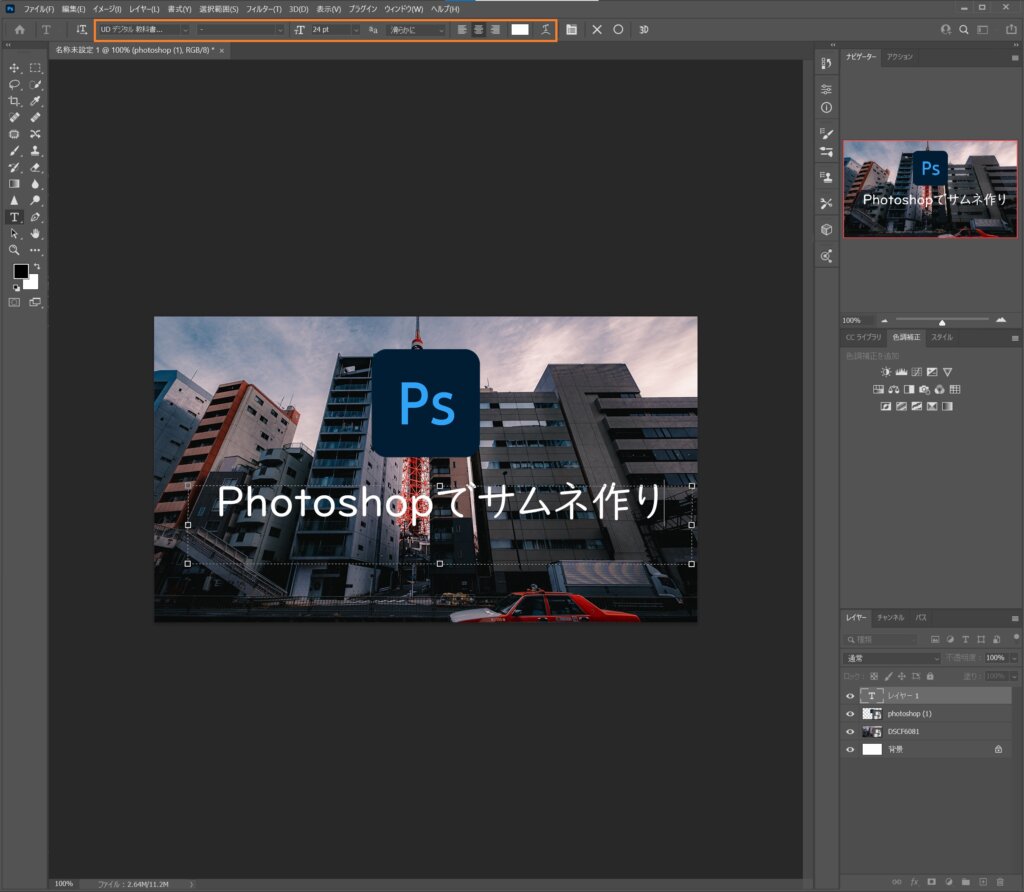The image size is (1024, 892).
Task: Commit current text edits
Action: pyautogui.click(x=618, y=29)
